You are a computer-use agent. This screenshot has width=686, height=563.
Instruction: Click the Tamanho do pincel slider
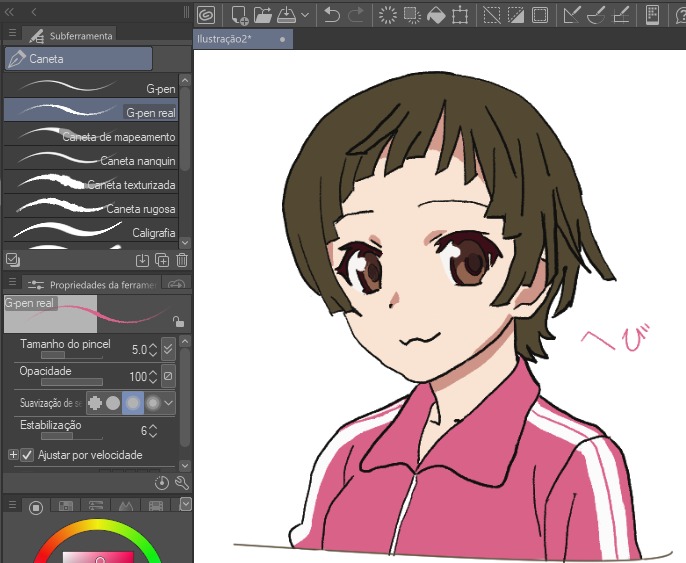(x=72, y=355)
